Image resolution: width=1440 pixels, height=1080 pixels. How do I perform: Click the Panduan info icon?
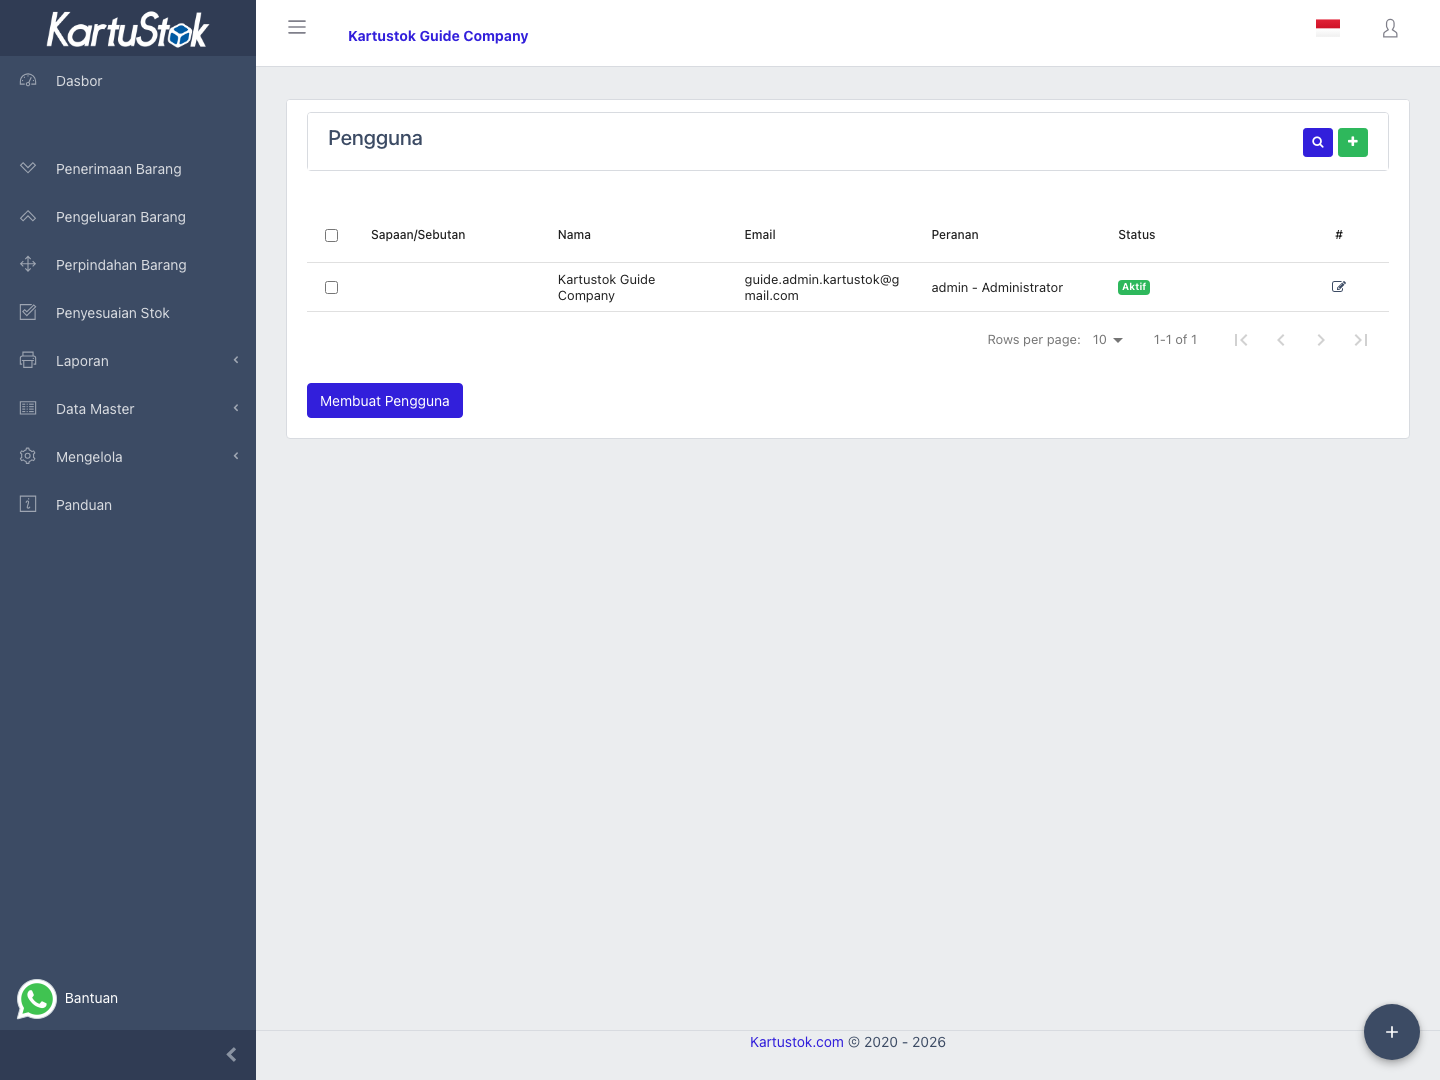click(28, 504)
